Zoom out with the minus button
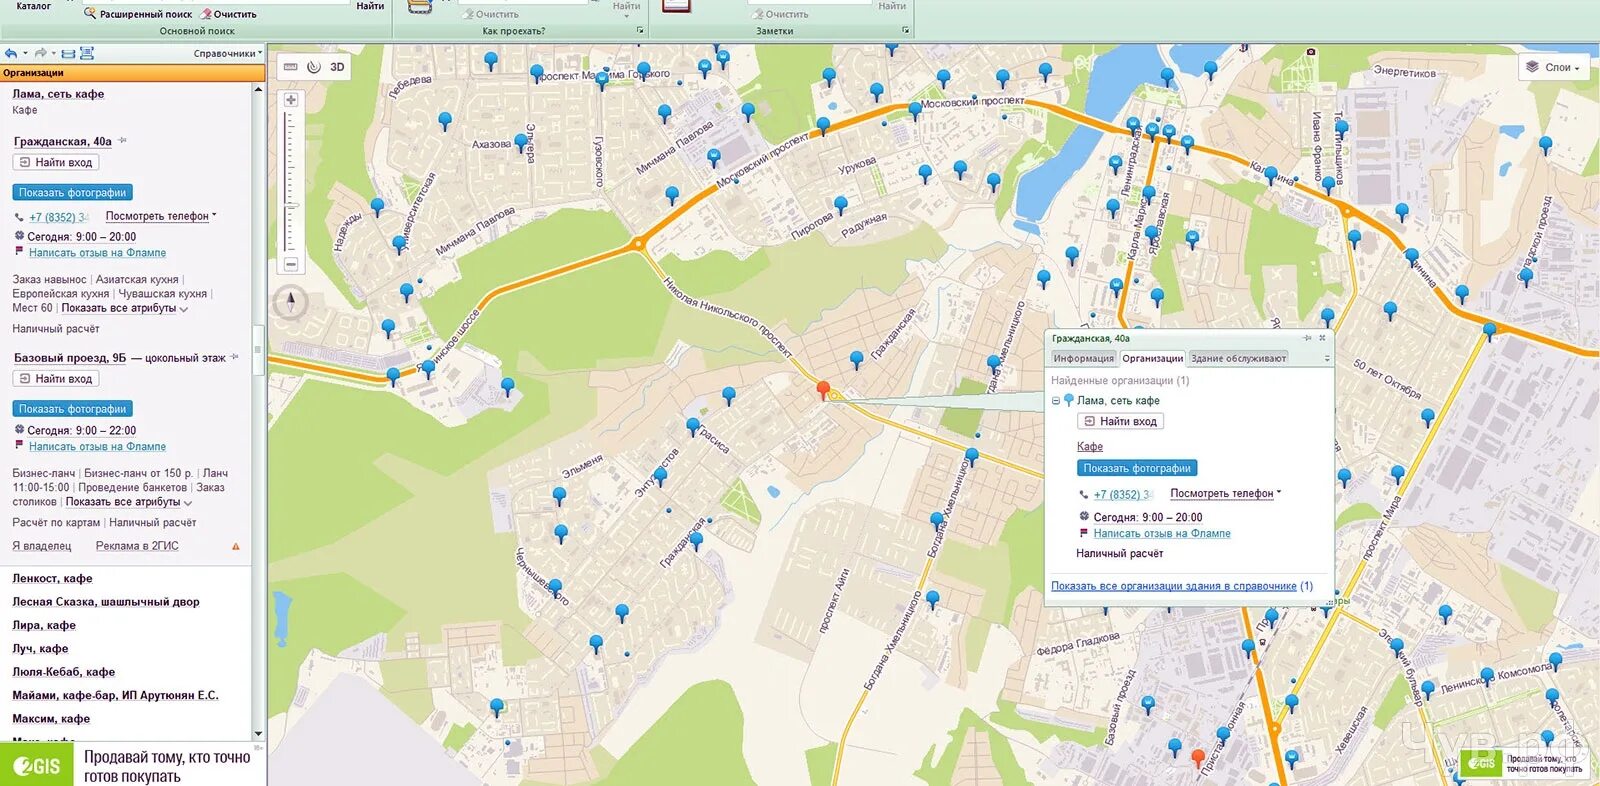1600x786 pixels. click(291, 264)
